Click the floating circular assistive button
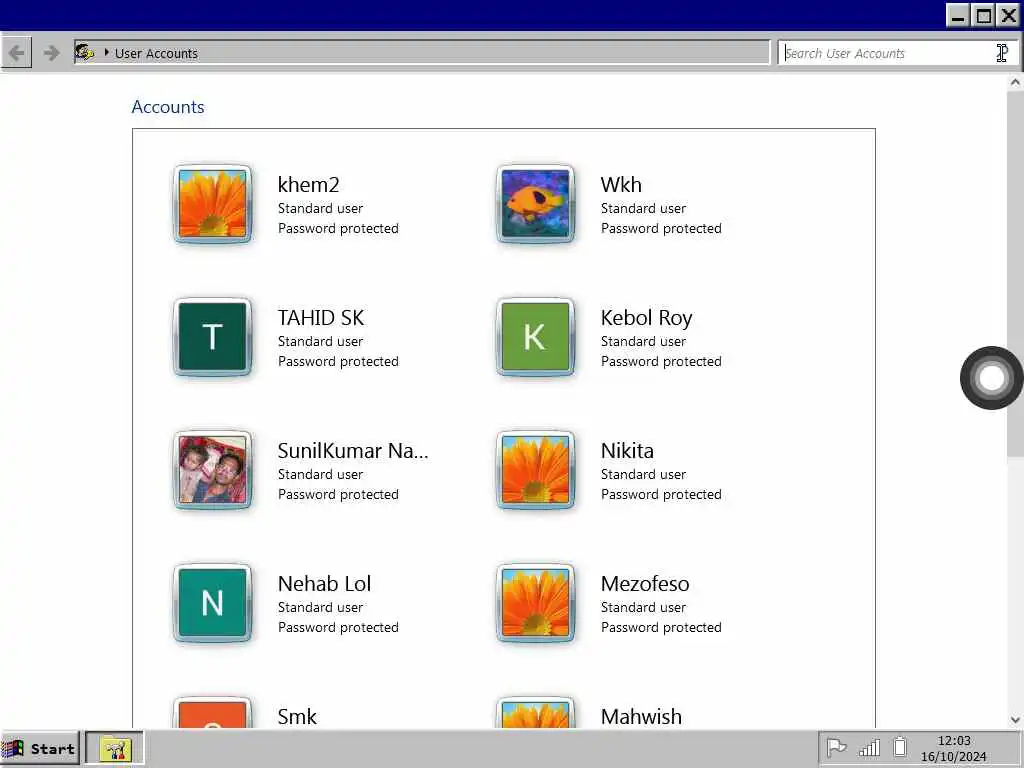Image resolution: width=1024 pixels, height=768 pixels. tap(991, 378)
